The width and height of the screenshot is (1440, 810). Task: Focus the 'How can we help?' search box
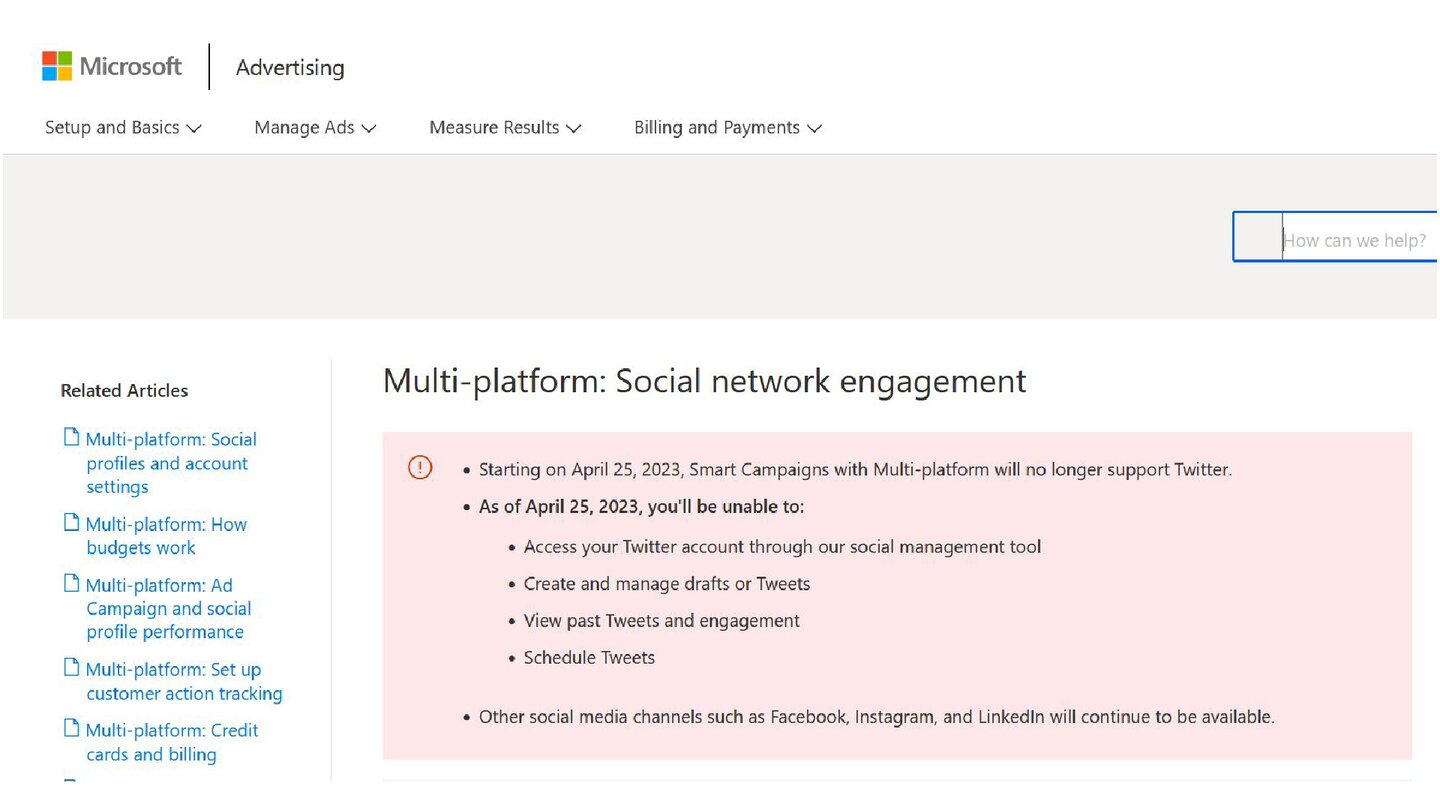click(1335, 237)
